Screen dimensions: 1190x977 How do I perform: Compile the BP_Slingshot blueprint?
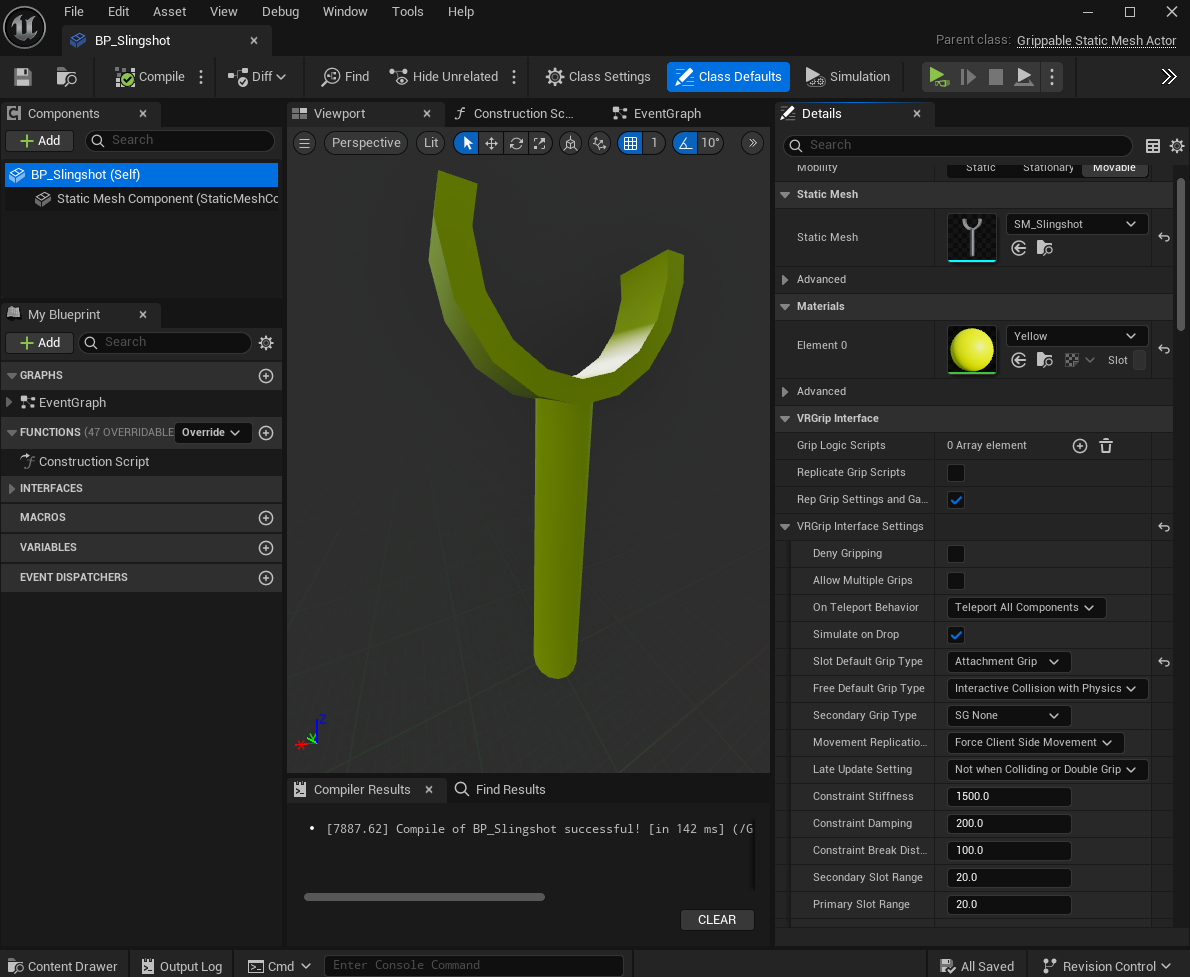(x=150, y=77)
